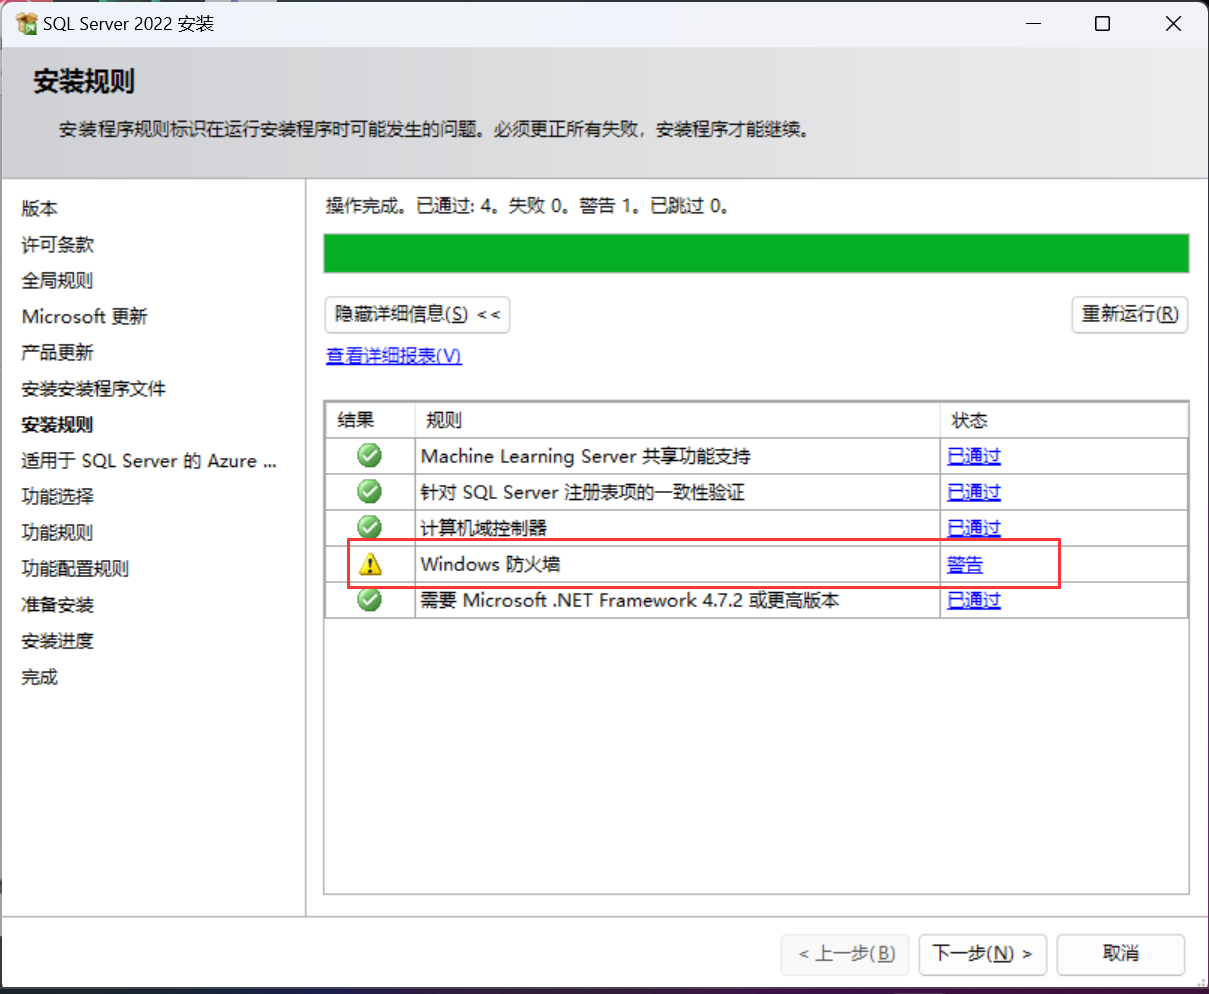Click the green rule-check progress bar
1209x994 pixels.
756,253
